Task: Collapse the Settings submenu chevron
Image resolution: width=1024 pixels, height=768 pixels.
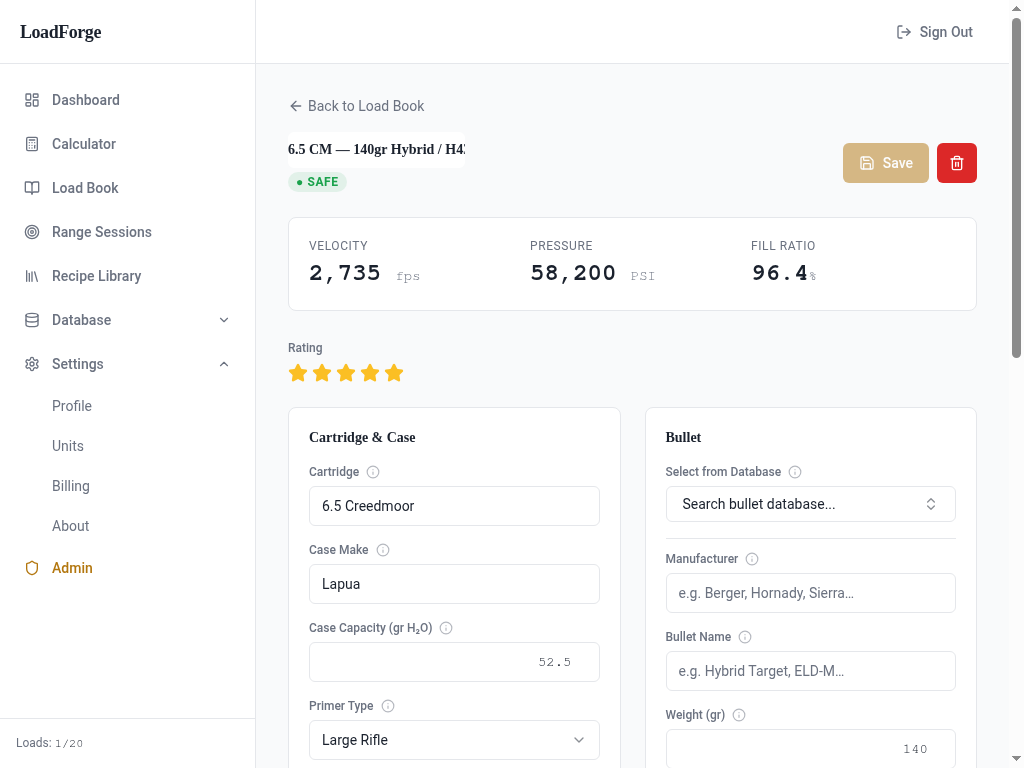Action: [x=224, y=364]
